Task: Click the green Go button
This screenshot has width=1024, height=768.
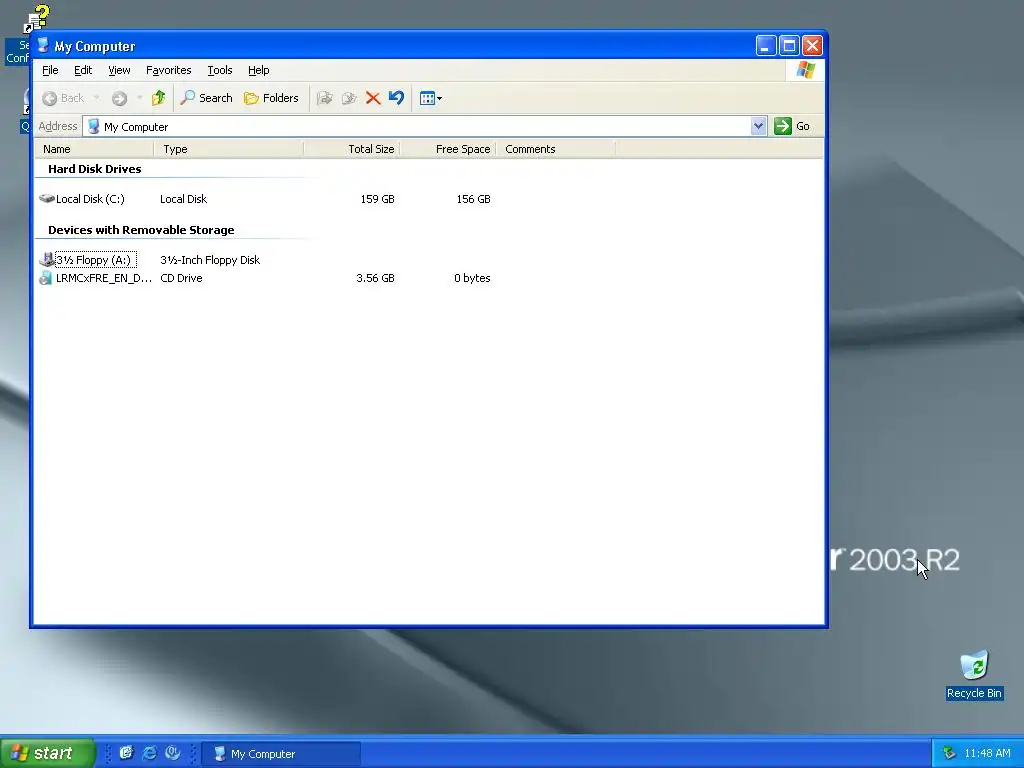Action: click(x=792, y=126)
